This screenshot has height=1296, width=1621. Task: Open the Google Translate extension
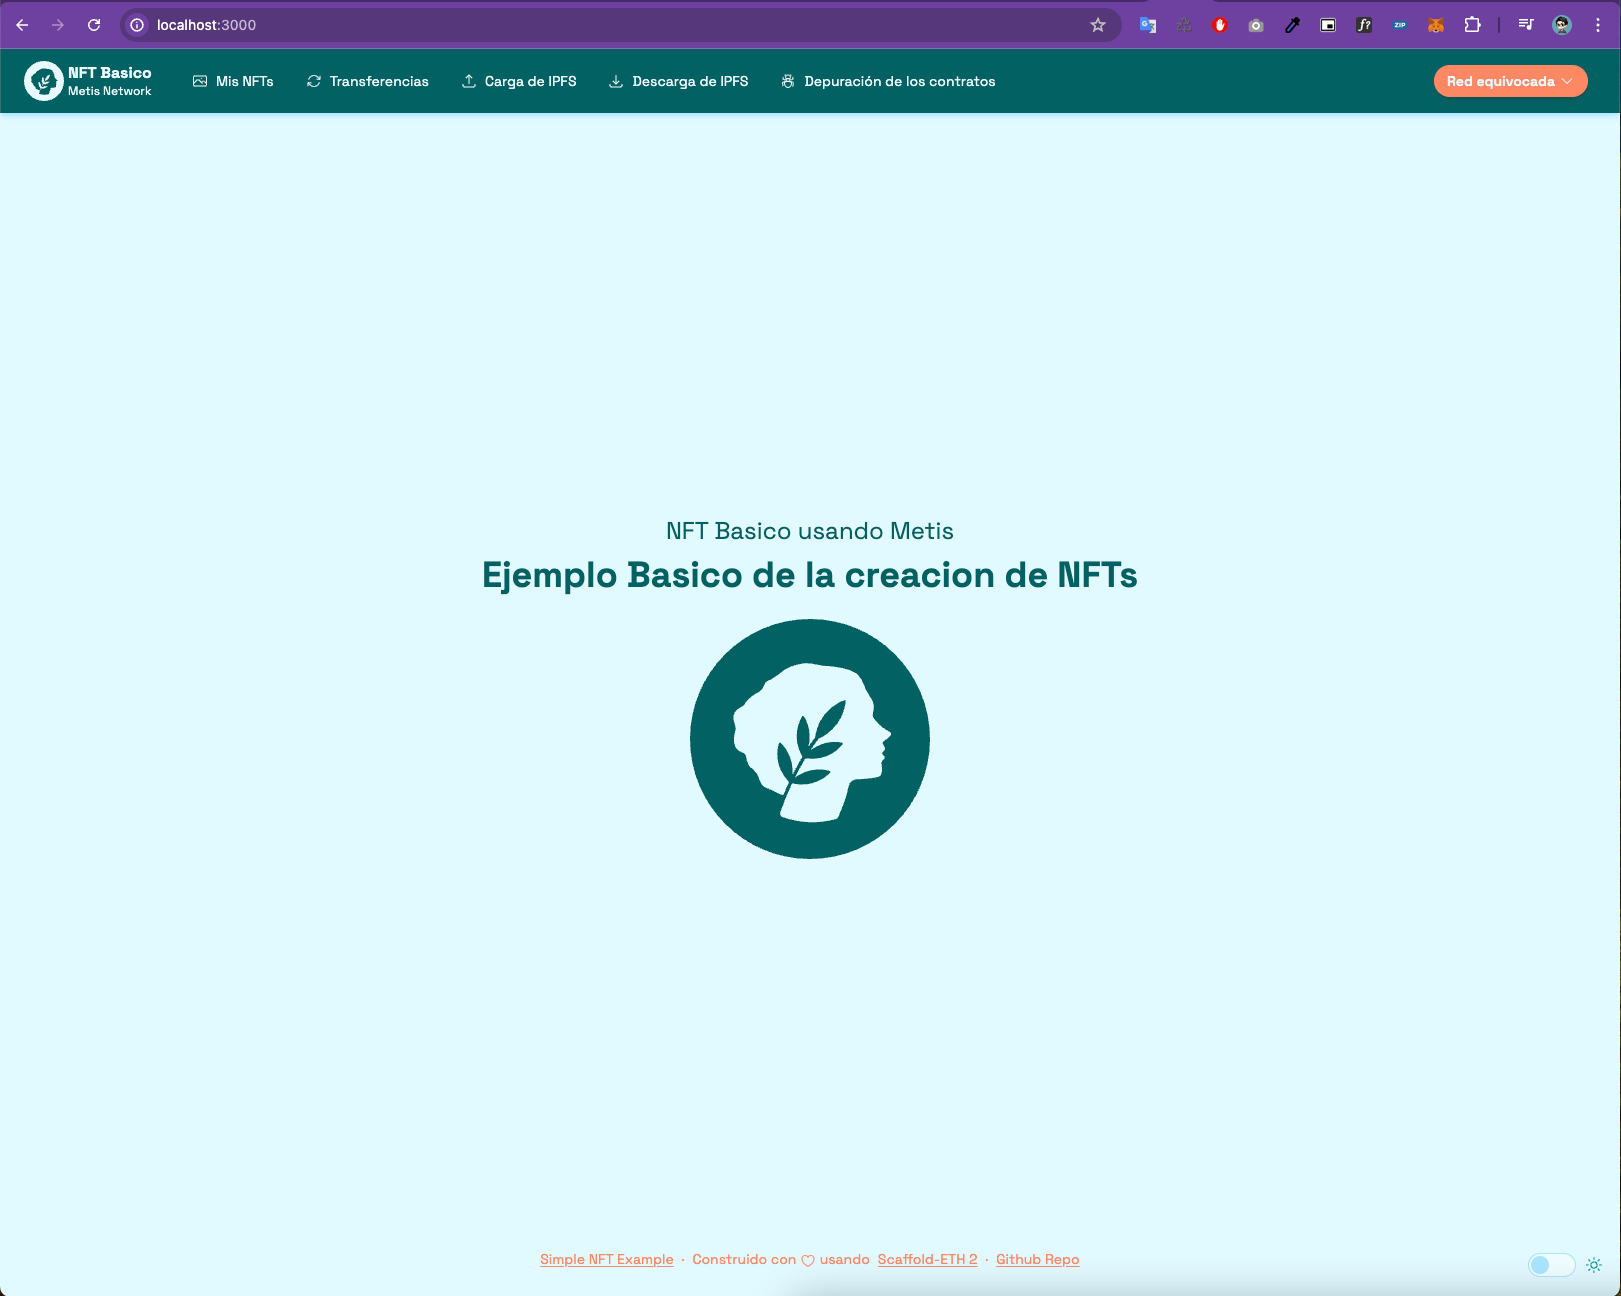[x=1148, y=25]
